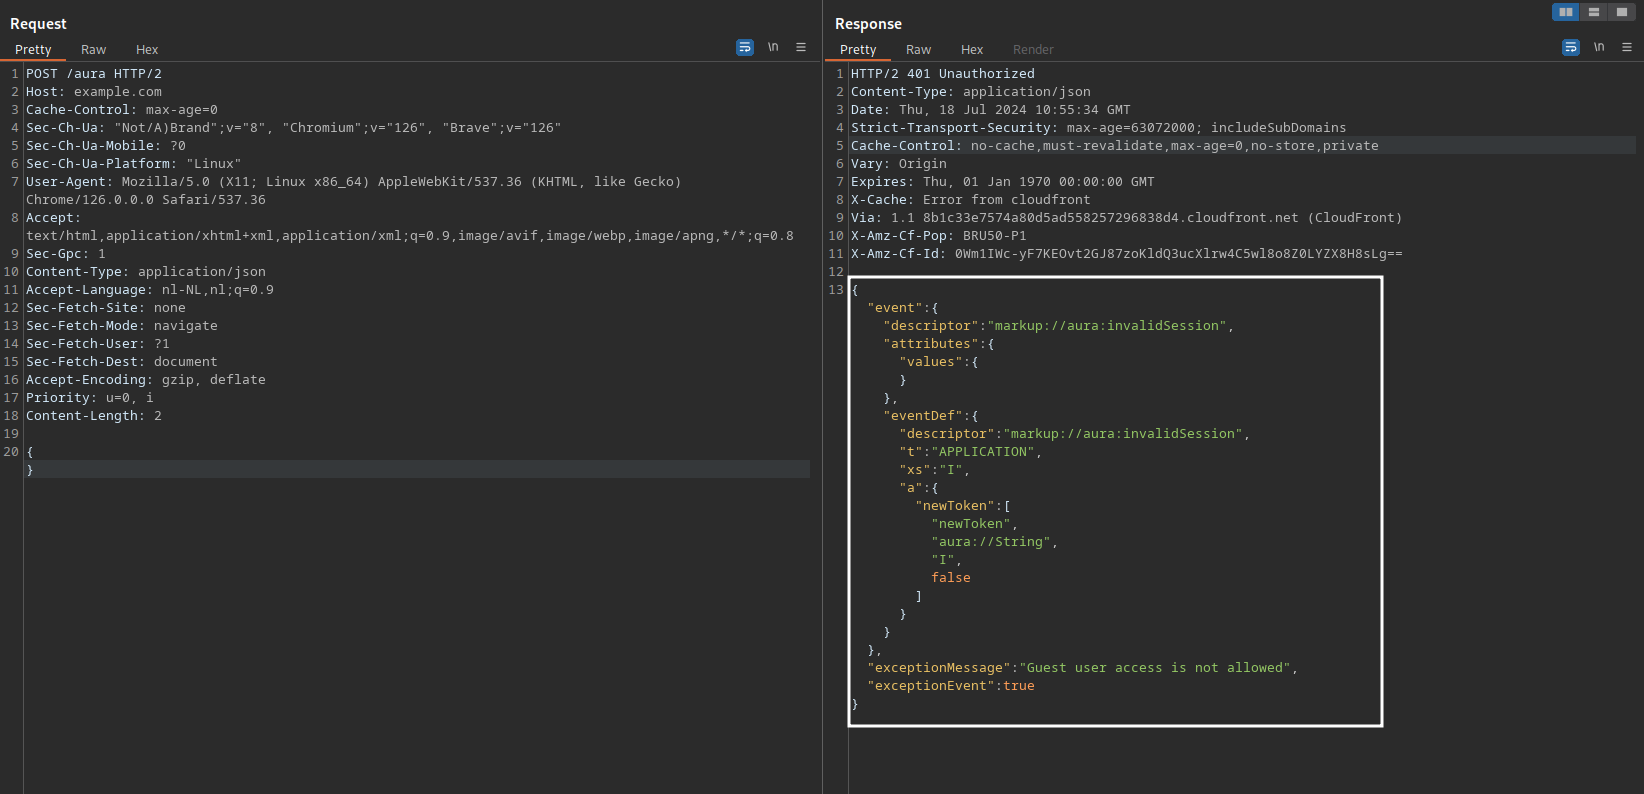Click response 'Content-Type: application/json' header
The image size is (1644, 794).
tap(971, 92)
